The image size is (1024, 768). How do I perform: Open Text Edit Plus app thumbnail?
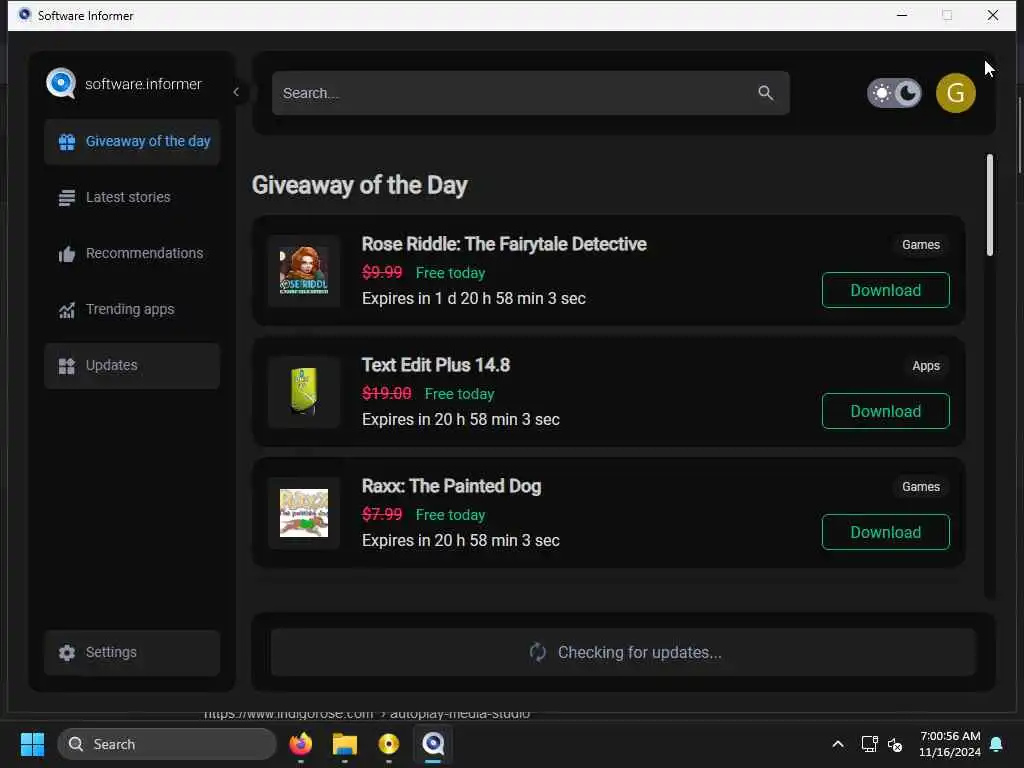point(304,392)
